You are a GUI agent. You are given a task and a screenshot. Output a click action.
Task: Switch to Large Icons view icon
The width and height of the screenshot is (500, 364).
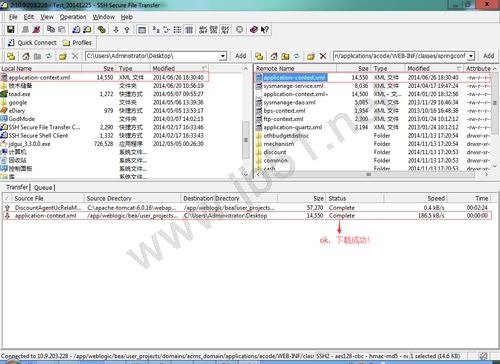[156, 29]
